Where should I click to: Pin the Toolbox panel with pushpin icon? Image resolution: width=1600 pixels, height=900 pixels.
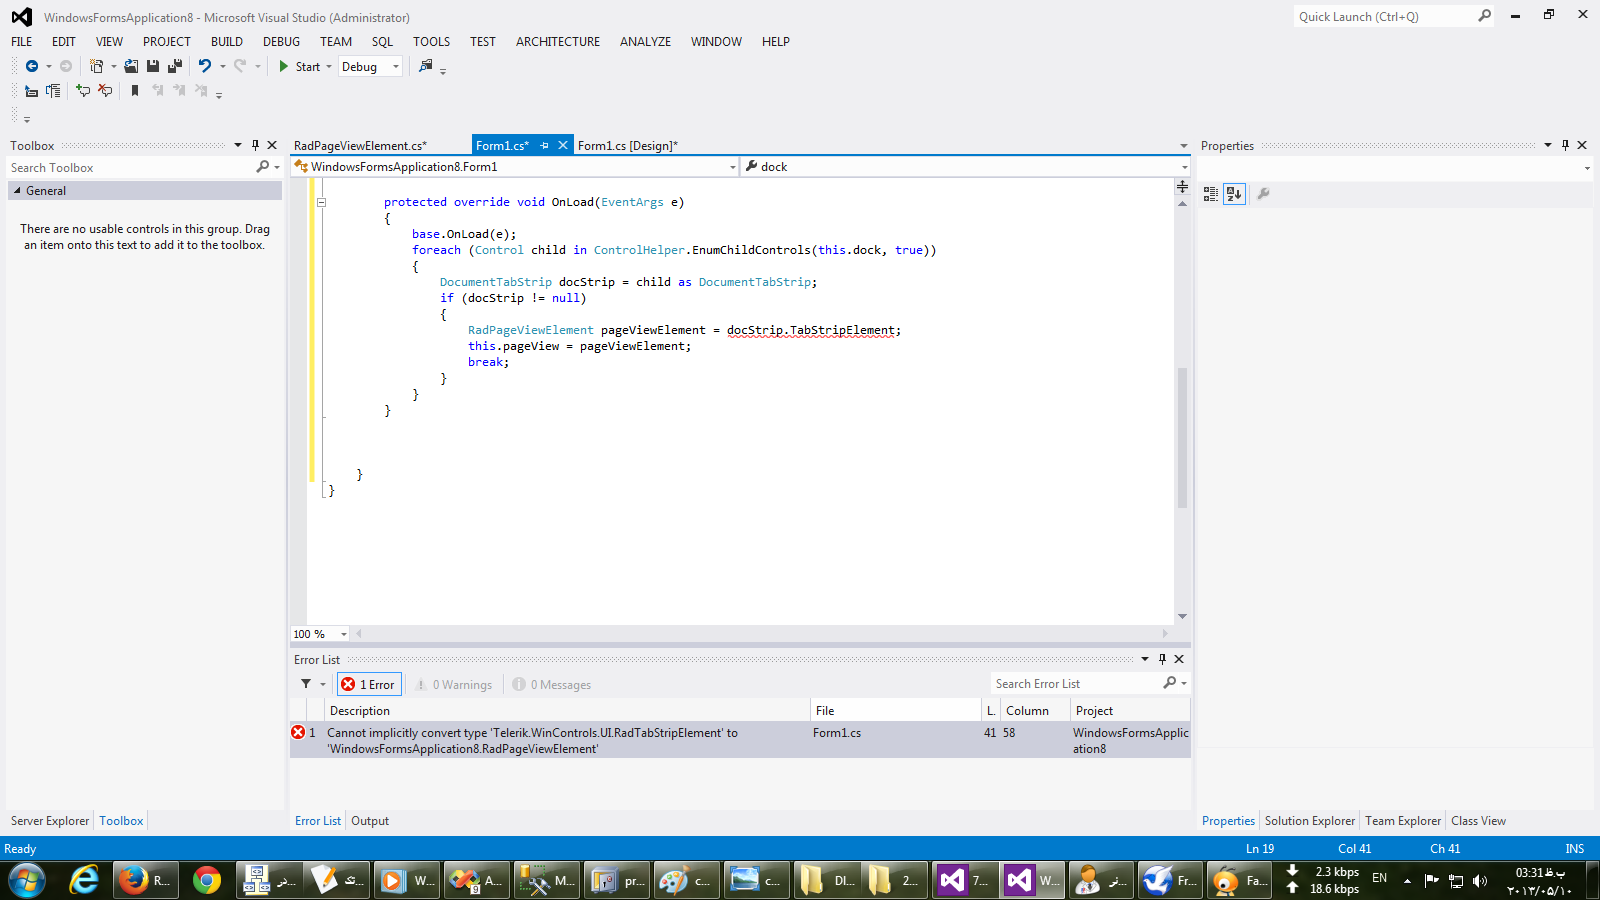(x=255, y=145)
